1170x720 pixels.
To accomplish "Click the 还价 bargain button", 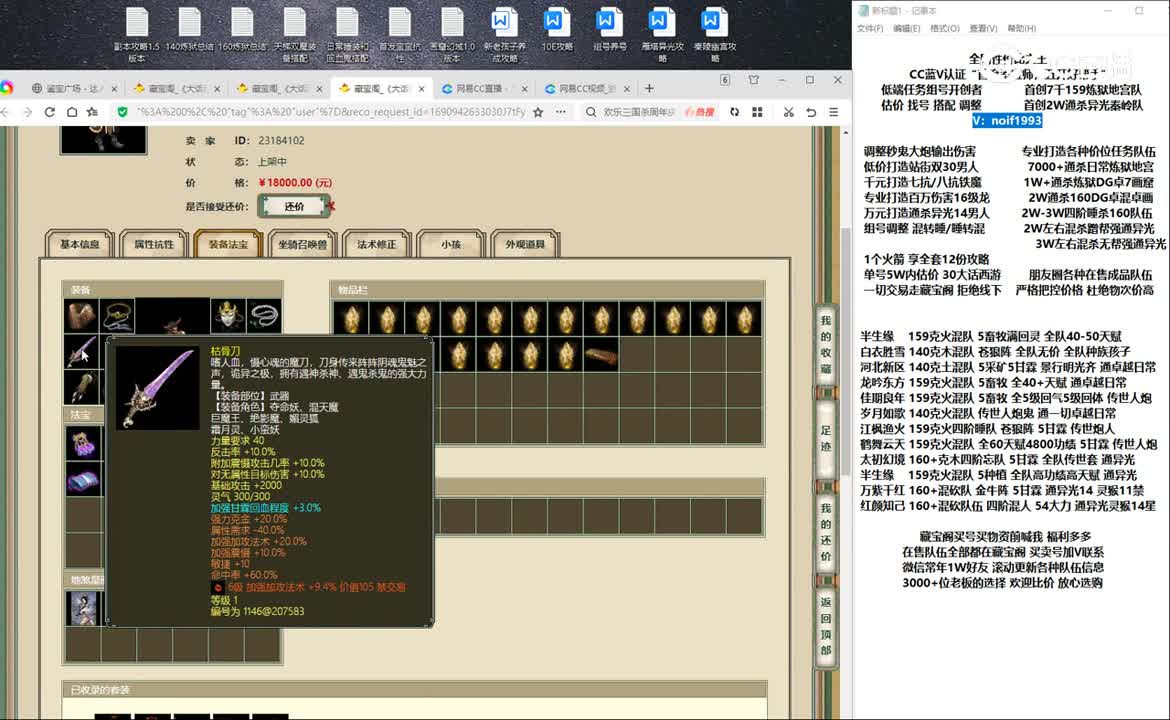I will tap(294, 206).
